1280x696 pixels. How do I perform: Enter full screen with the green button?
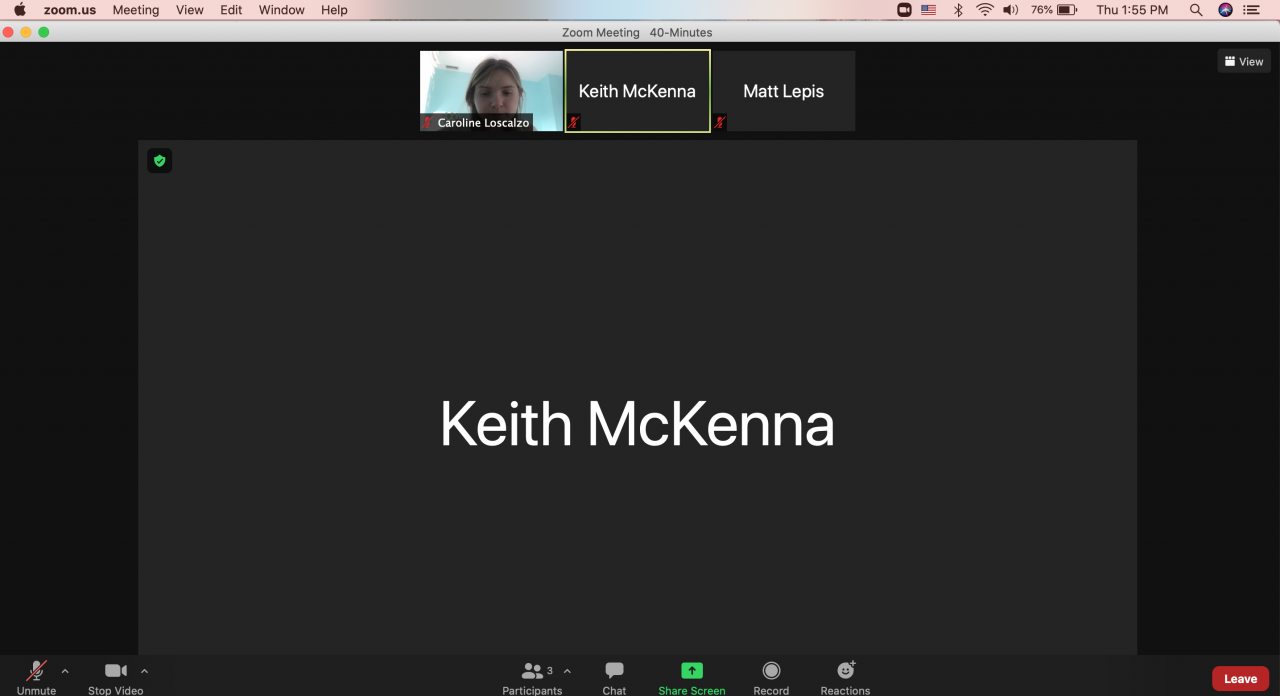coord(43,32)
